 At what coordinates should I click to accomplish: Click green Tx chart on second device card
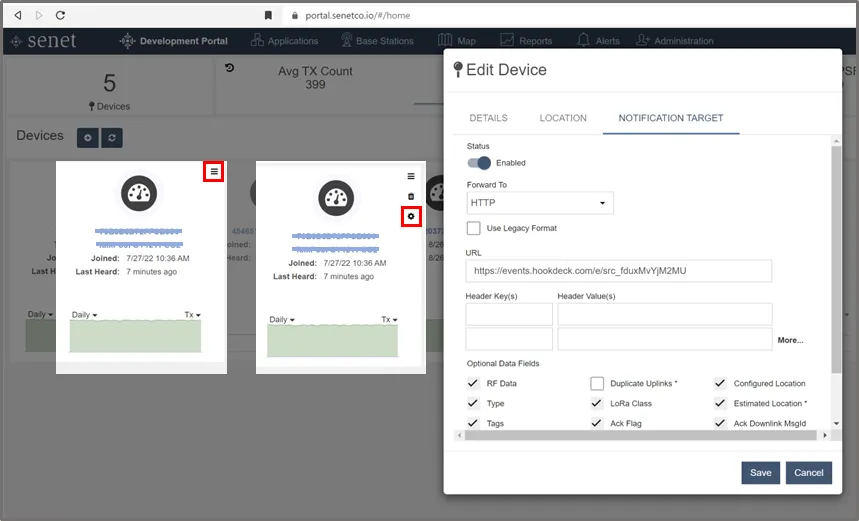(x=333, y=341)
